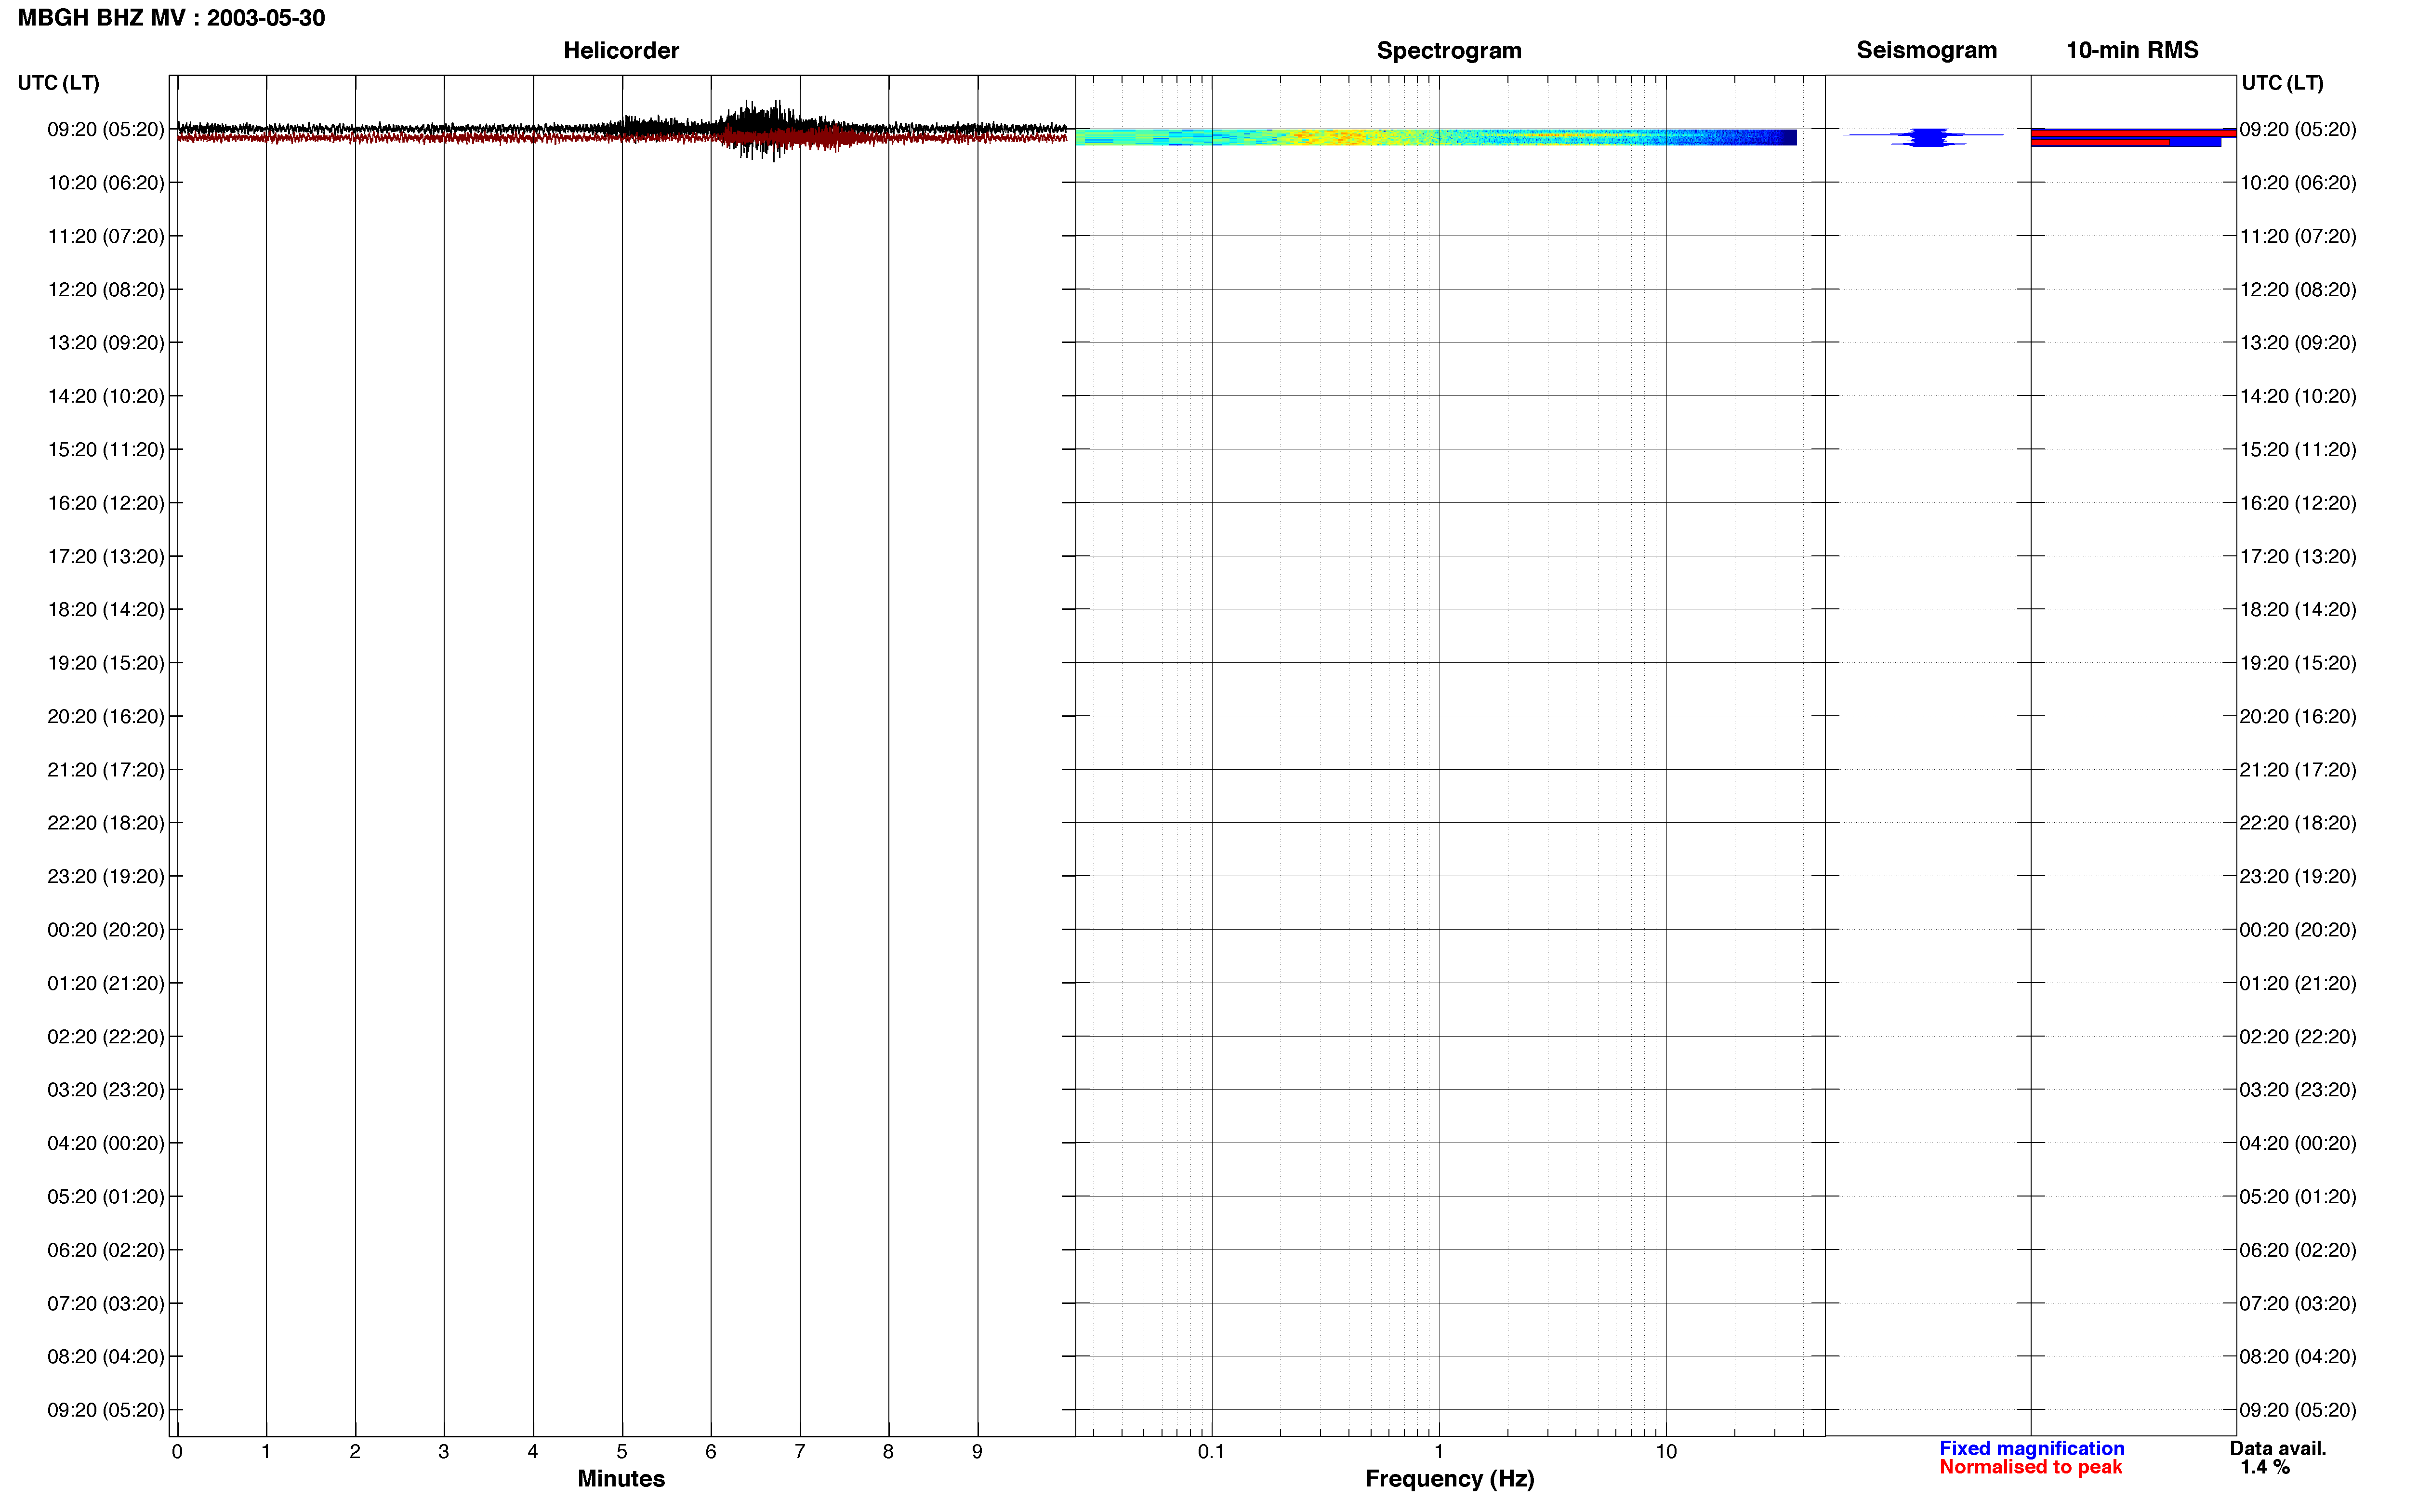Click the '6' tick on the Minutes axis

(711, 1452)
